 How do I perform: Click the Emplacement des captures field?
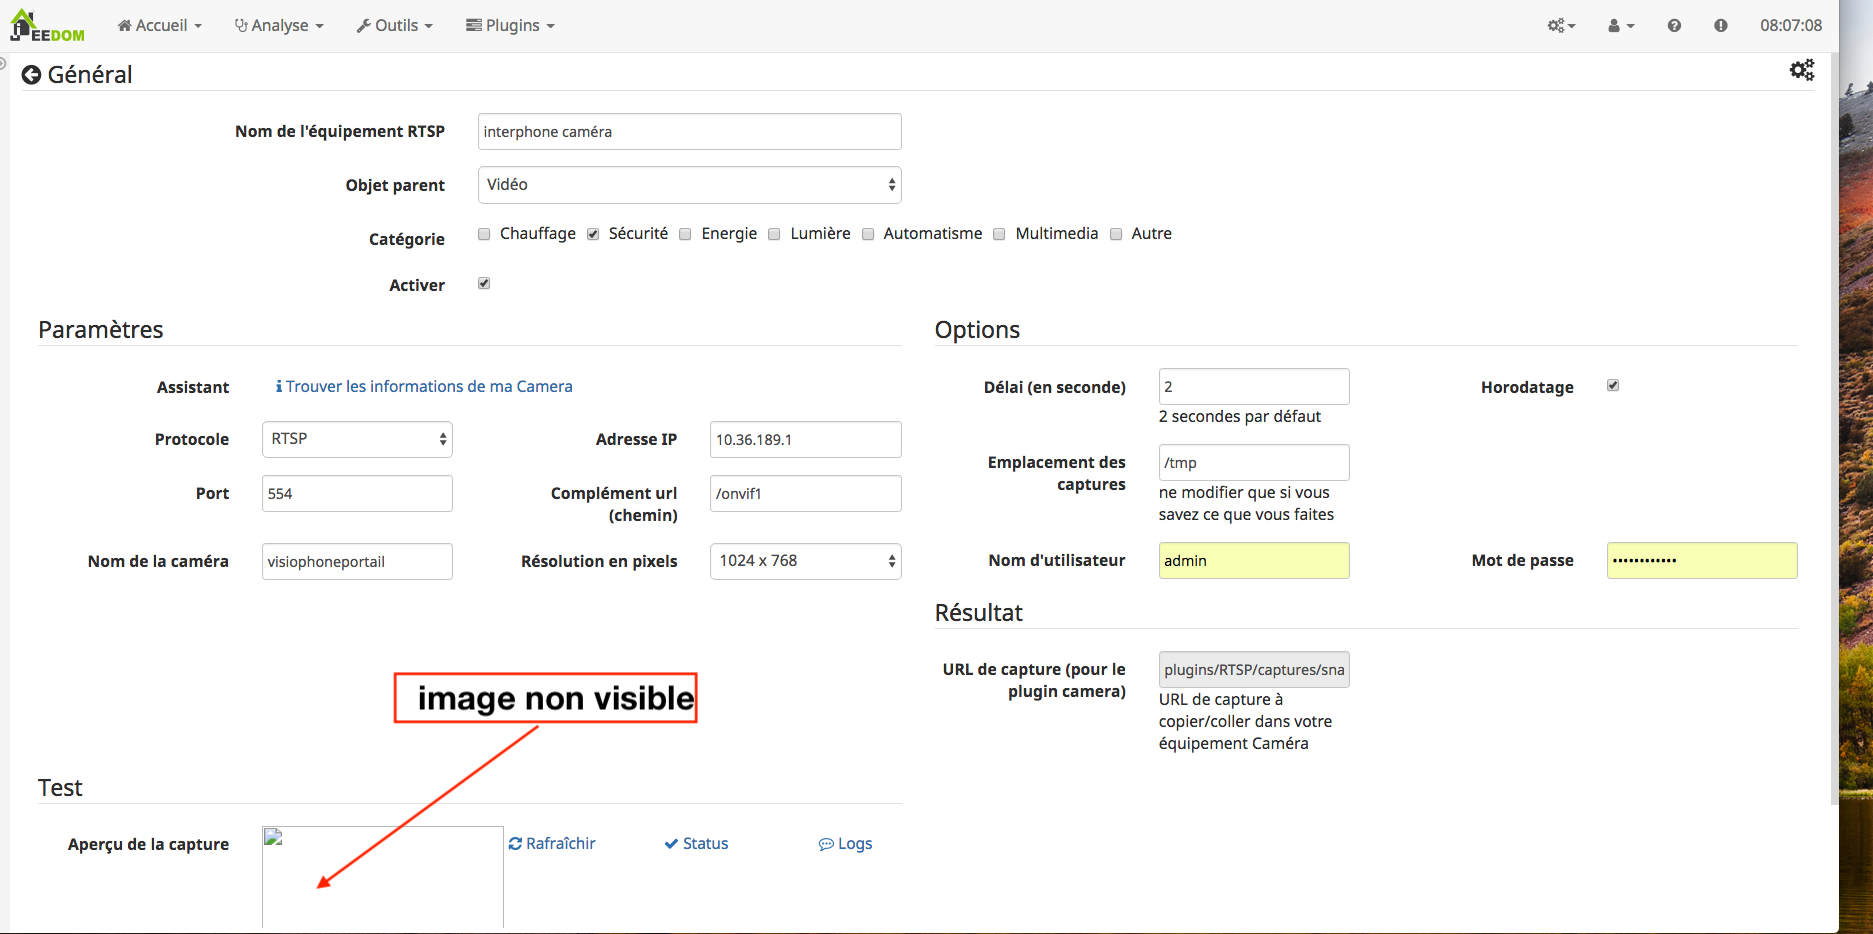[1254, 463]
